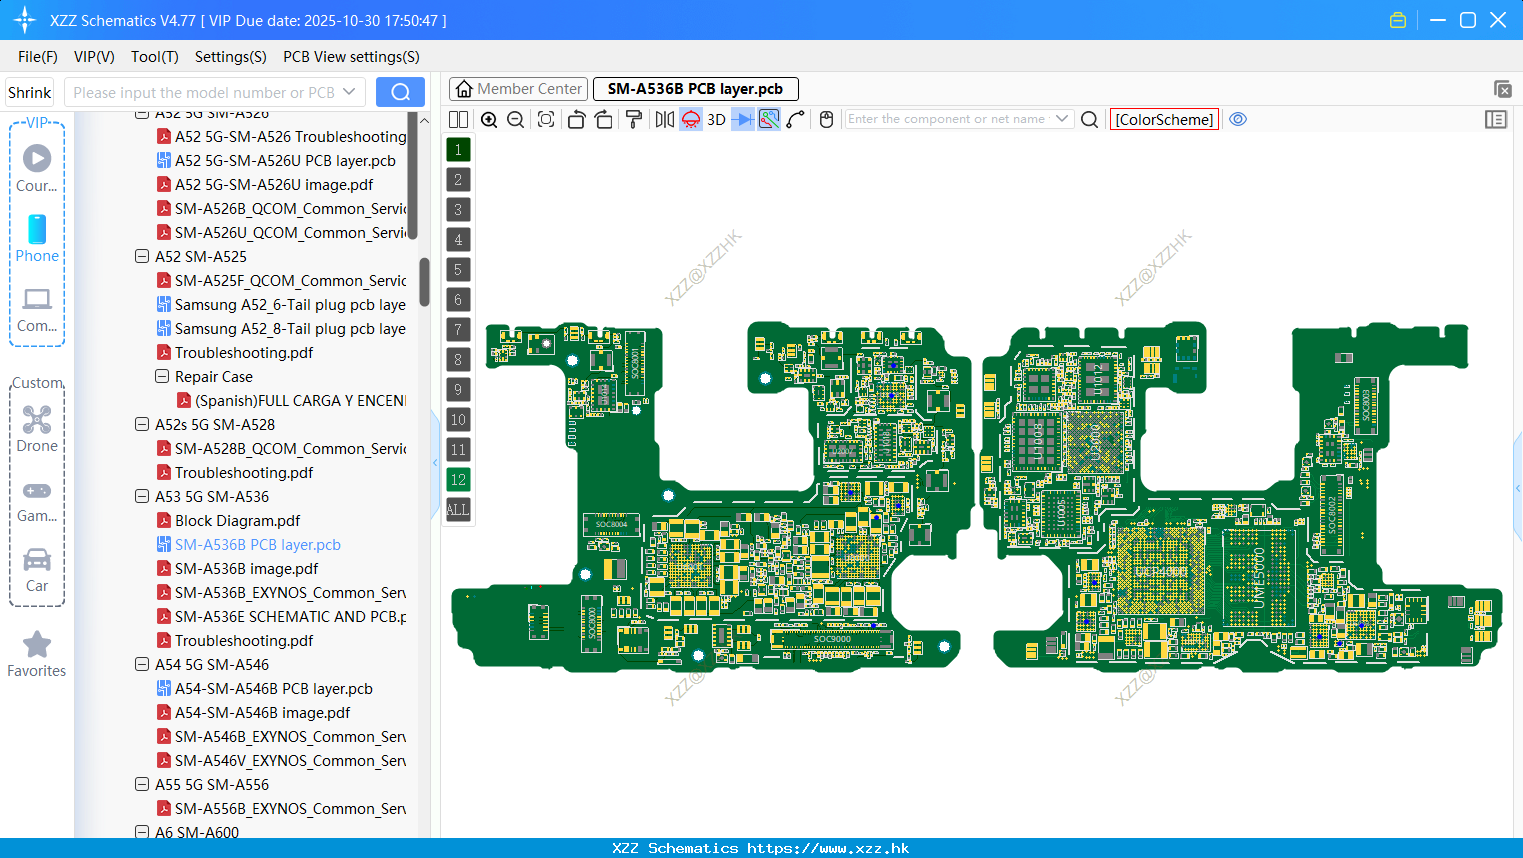1523x858 pixels.
Task: Mirror the PCB board horizontally
Action: 665,120
